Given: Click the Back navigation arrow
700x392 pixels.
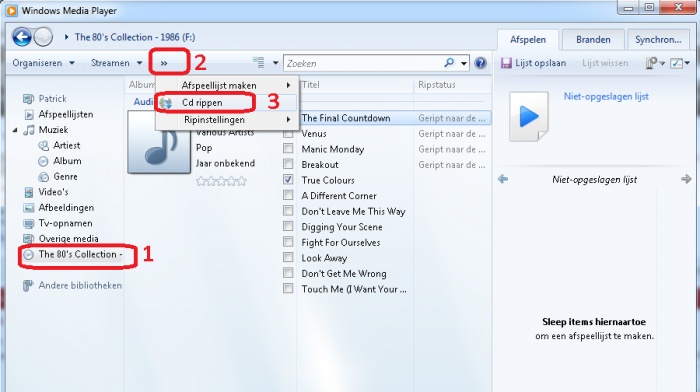Looking at the screenshot, I should point(22,37).
